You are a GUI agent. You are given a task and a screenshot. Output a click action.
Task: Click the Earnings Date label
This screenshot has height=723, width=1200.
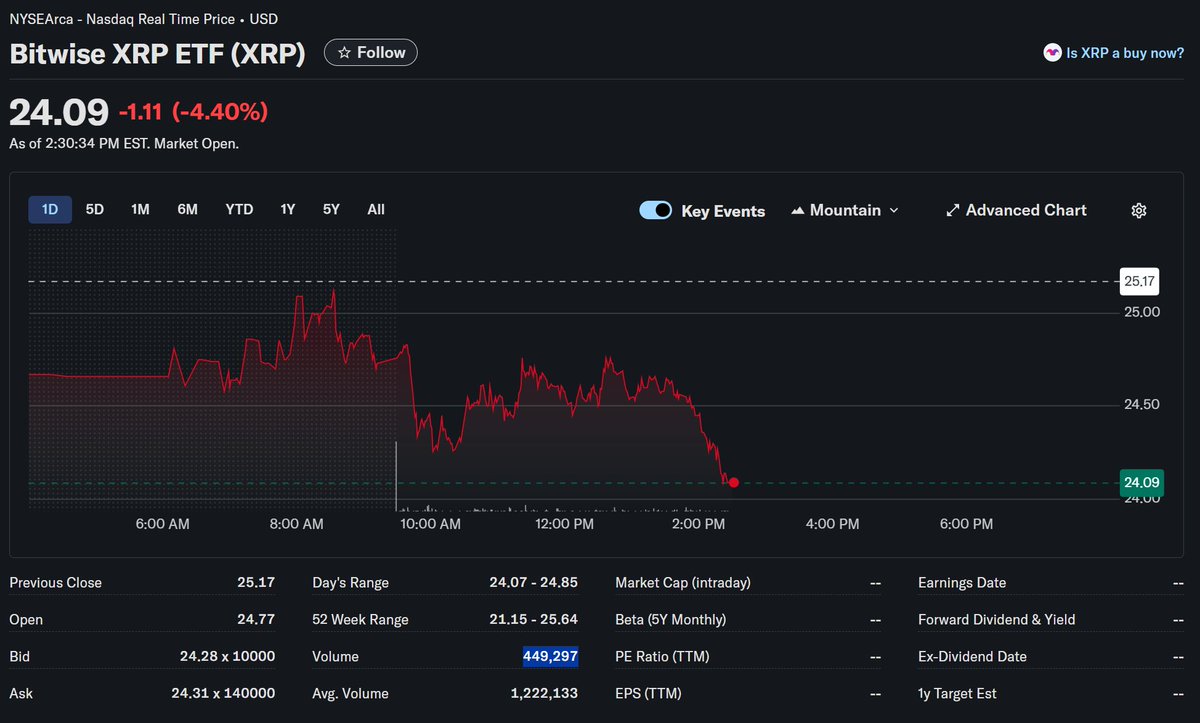pyautogui.click(x=962, y=583)
